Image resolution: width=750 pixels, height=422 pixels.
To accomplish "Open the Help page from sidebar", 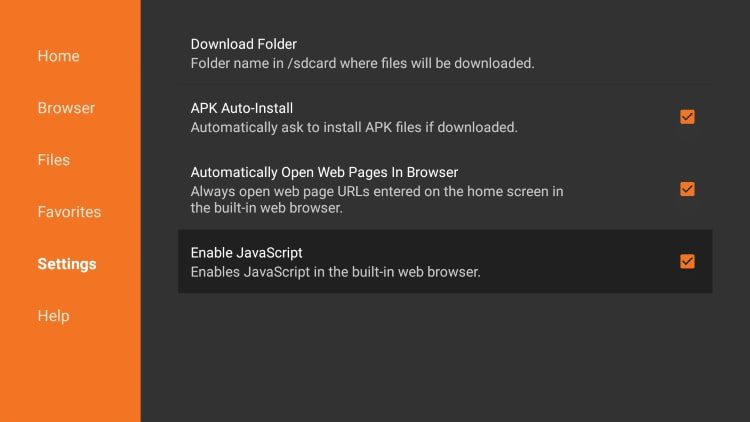I will [54, 316].
